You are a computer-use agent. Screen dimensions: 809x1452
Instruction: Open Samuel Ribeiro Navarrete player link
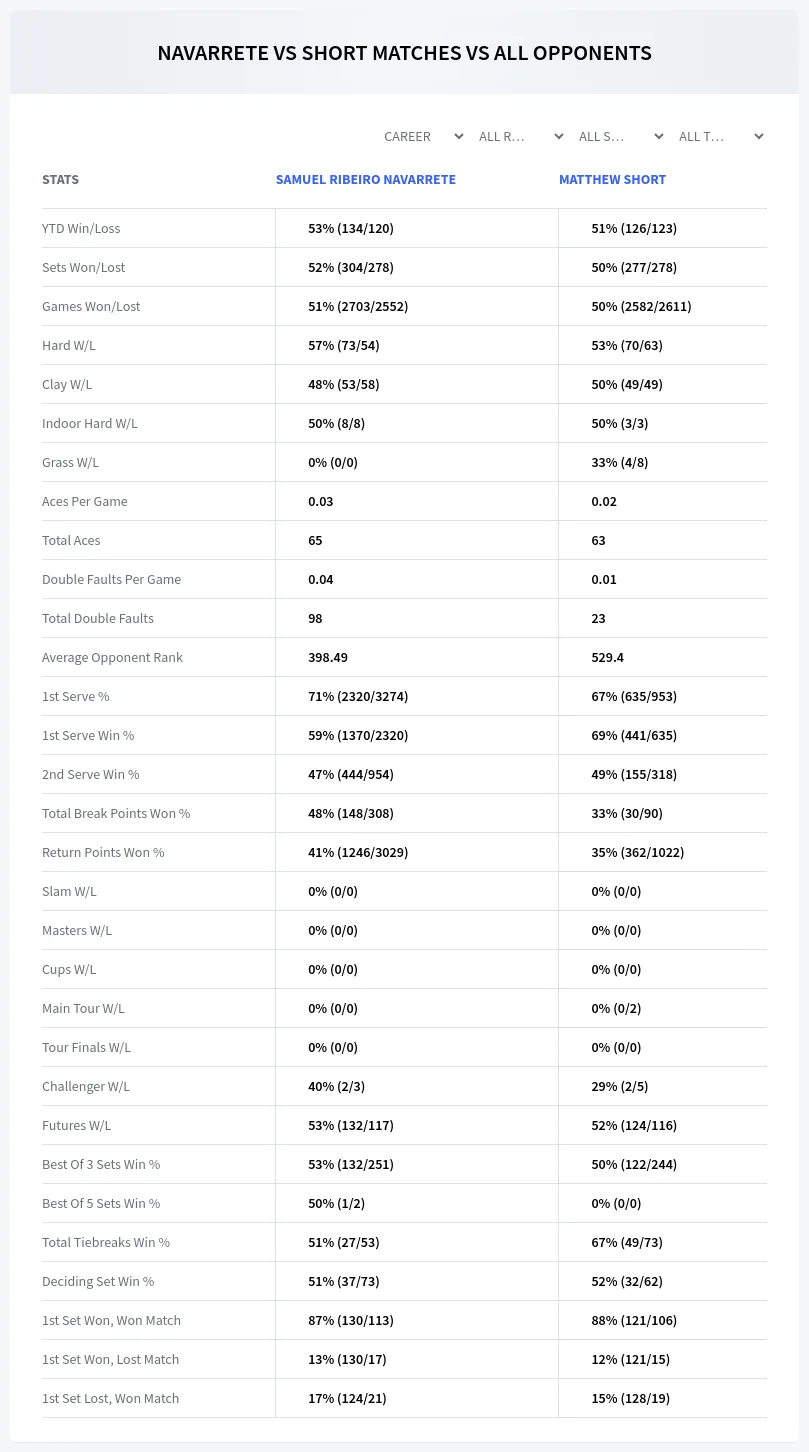coord(366,179)
